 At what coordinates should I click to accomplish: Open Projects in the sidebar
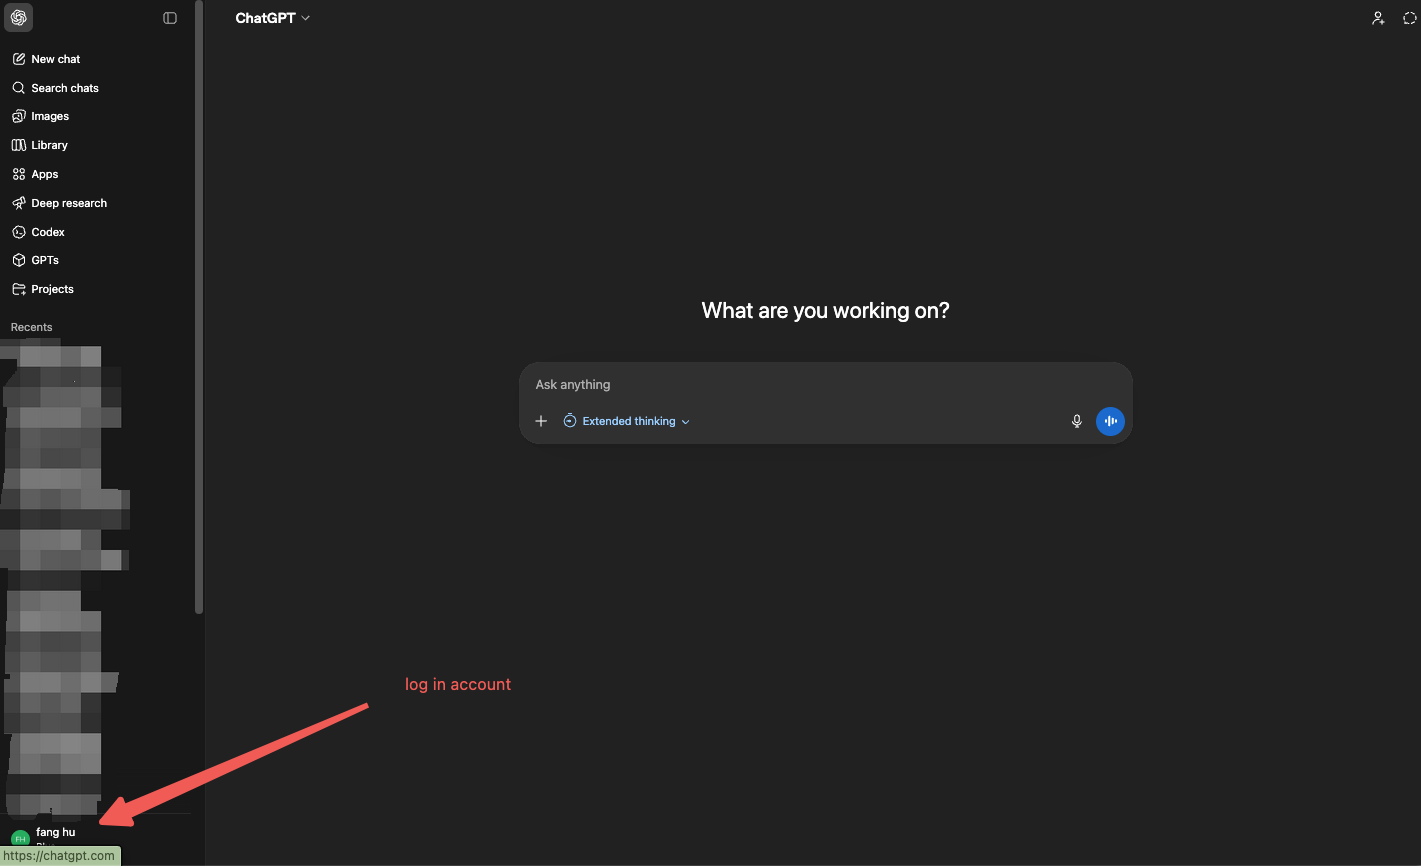coord(52,289)
